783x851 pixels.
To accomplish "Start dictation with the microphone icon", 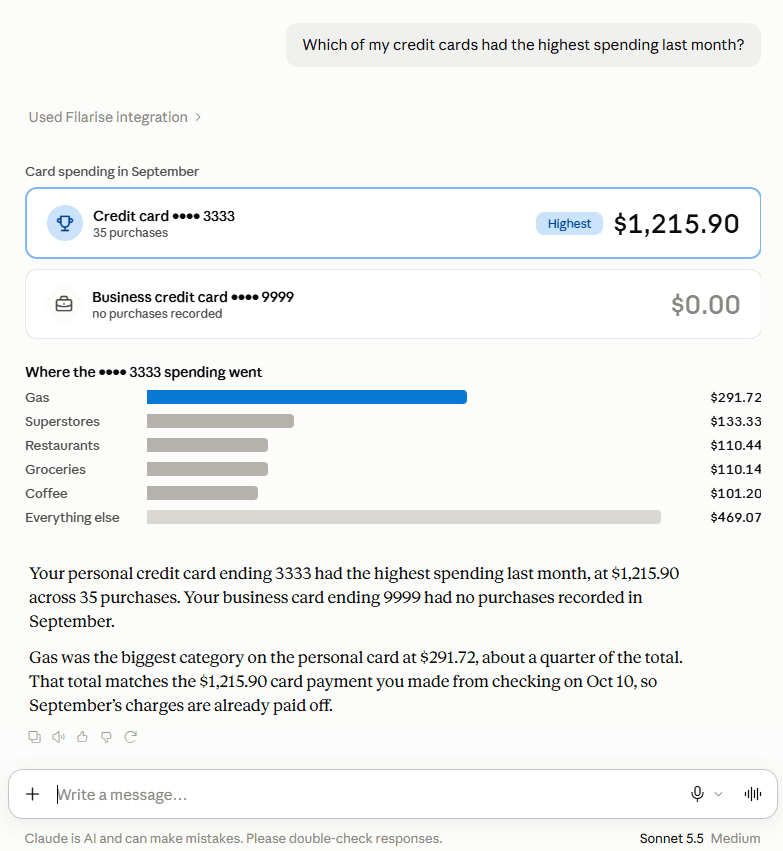I will pyautogui.click(x=697, y=794).
